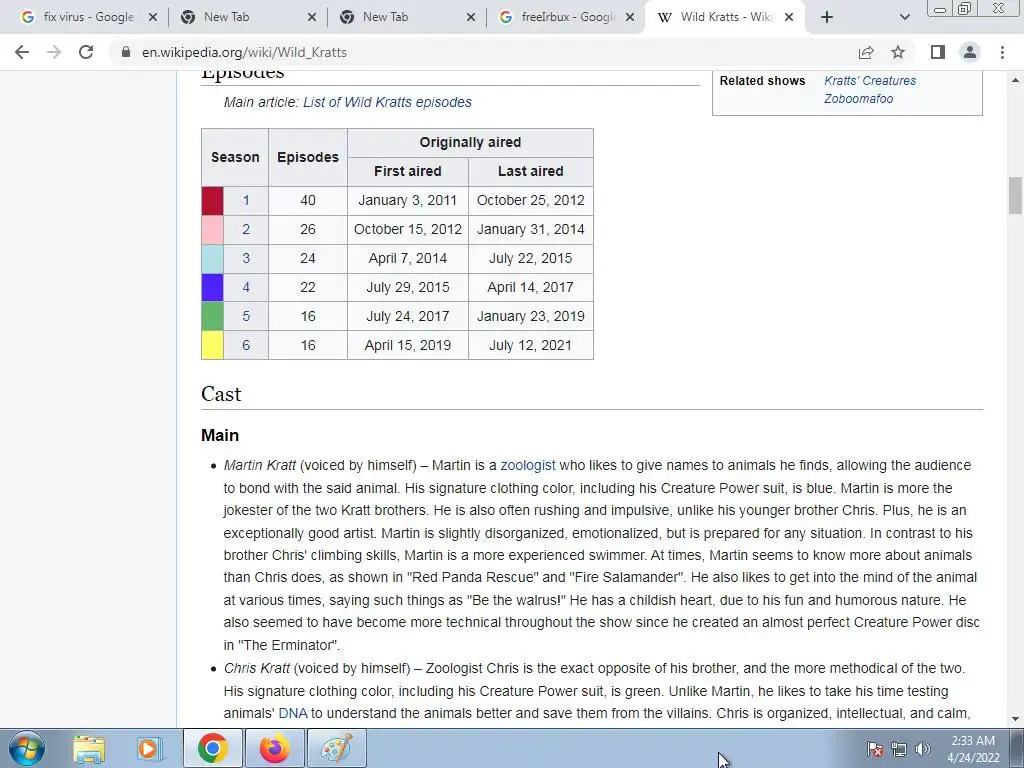
Task: Open Season 2 link
Action: 246,229
